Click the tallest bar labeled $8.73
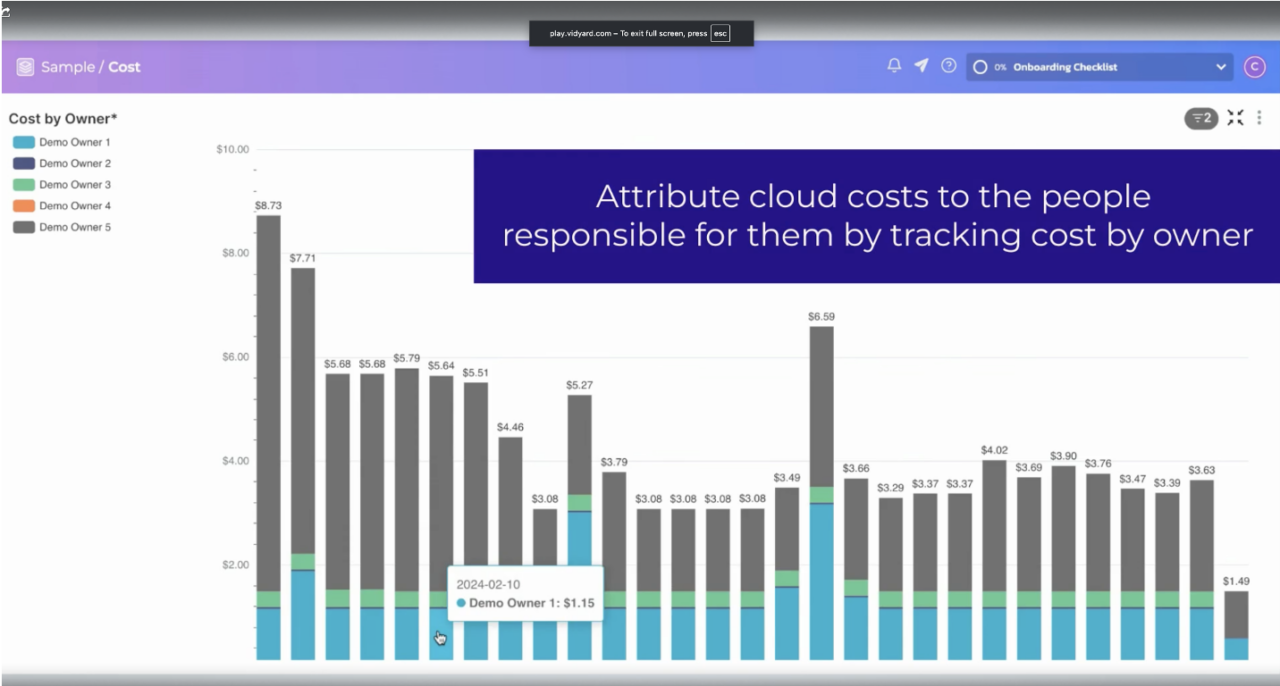This screenshot has width=1280, height=686. pyautogui.click(x=268, y=400)
